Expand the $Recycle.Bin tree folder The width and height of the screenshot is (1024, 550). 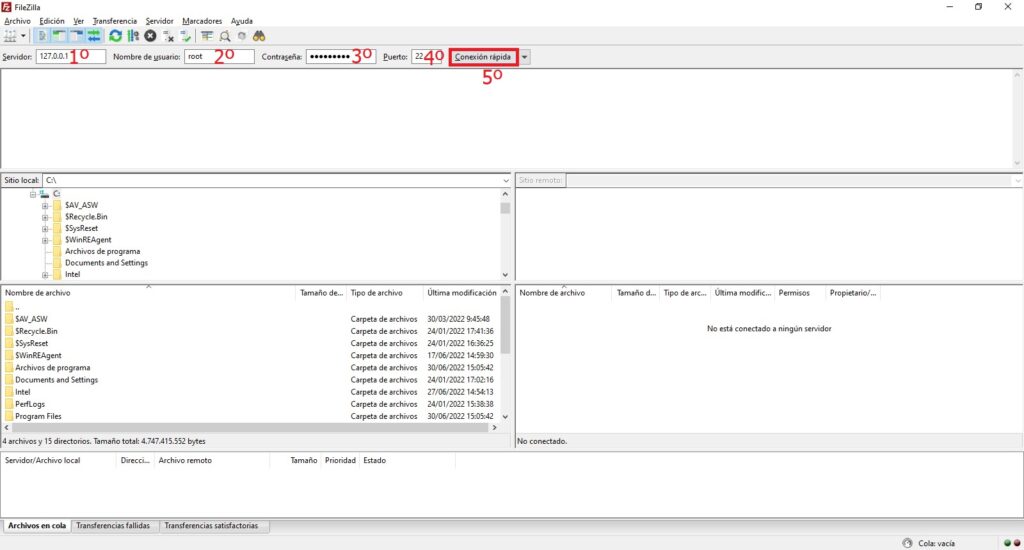tap(45, 218)
